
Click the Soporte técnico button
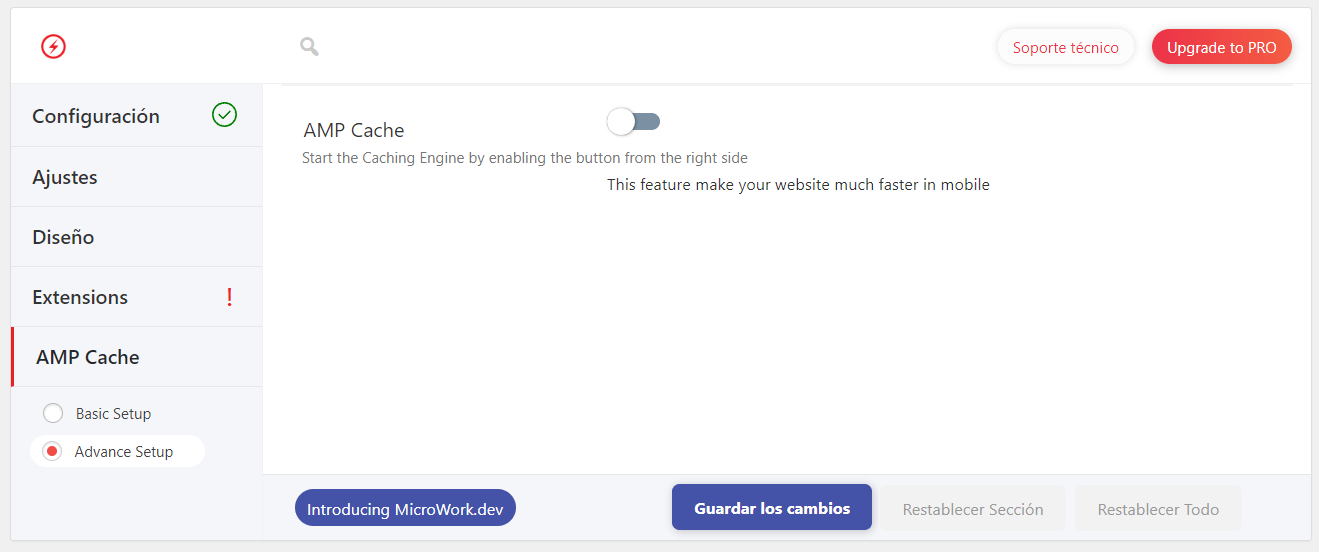[1065, 47]
